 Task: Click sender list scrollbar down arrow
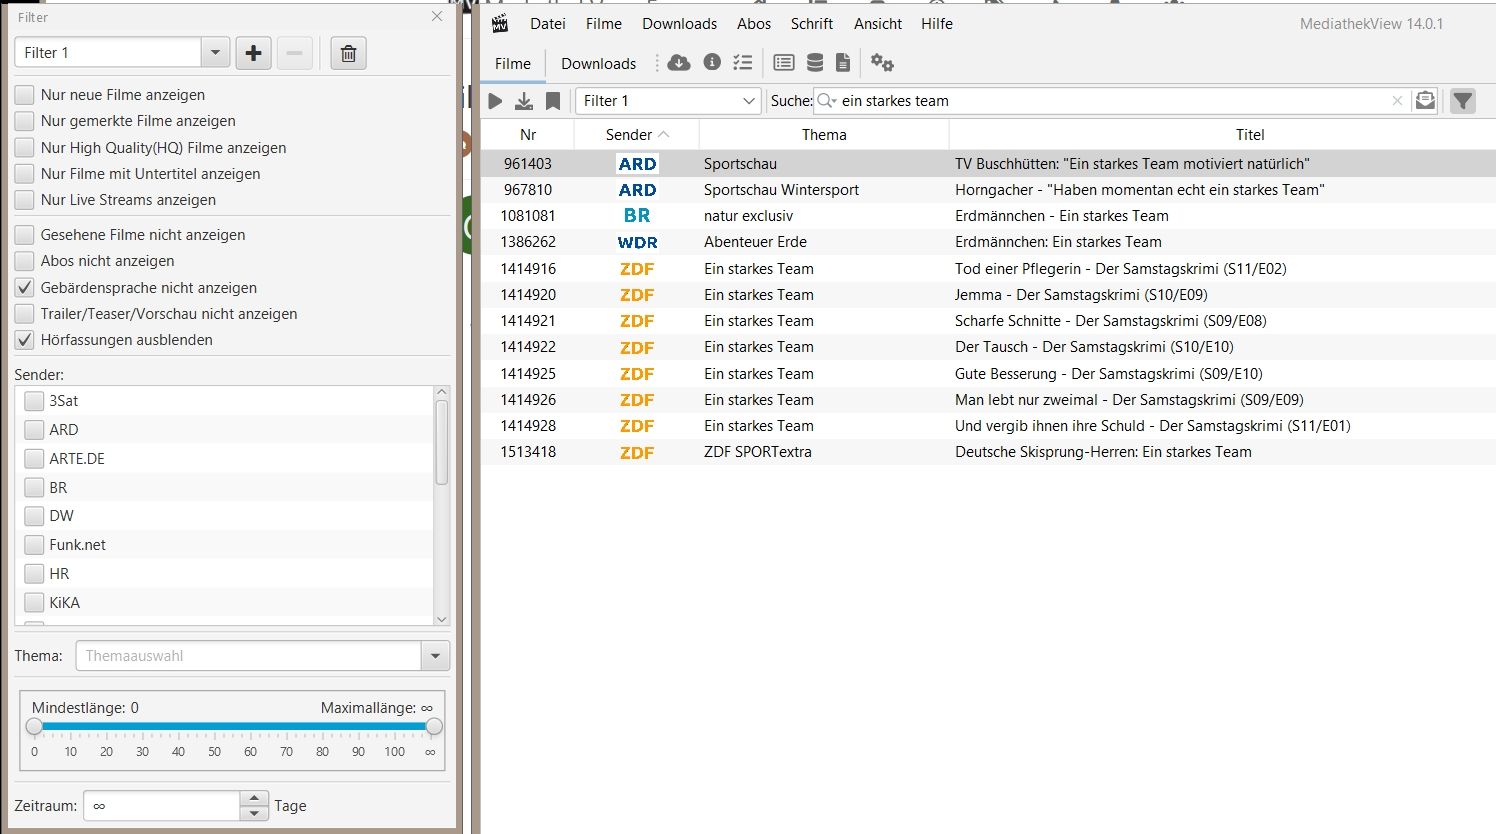click(x=442, y=619)
